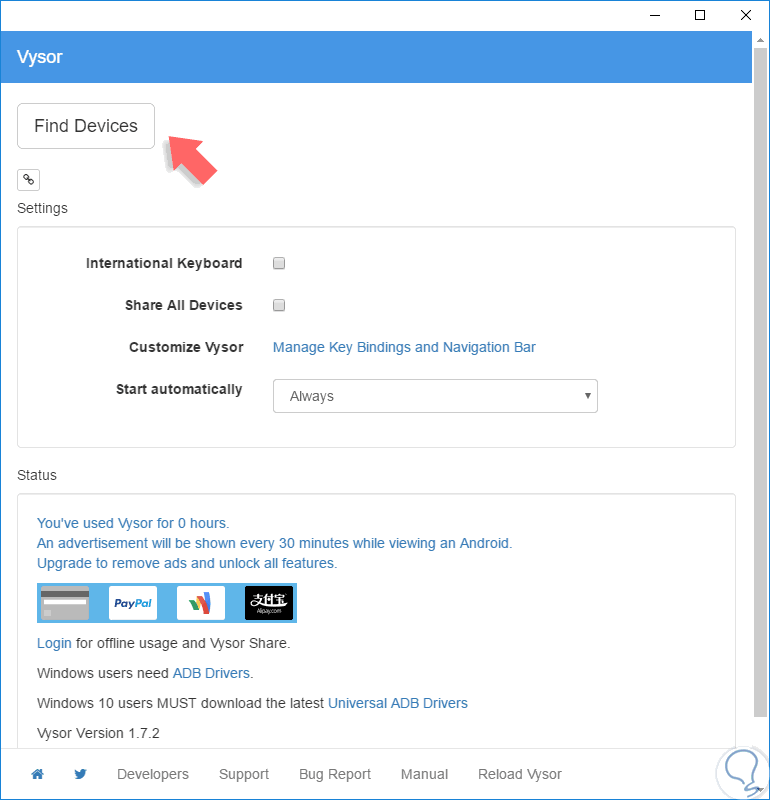
Task: Click Upgrade to remove ads link
Action: pos(187,563)
